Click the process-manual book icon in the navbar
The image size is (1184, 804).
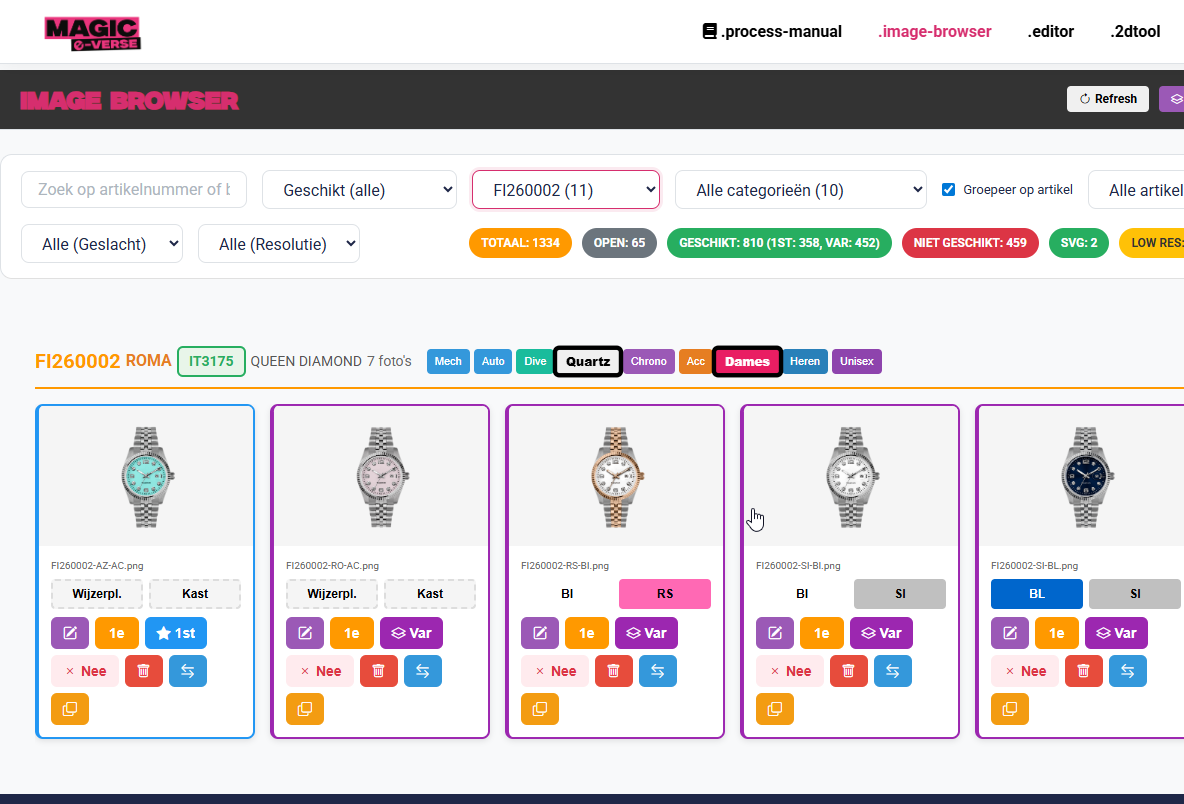tap(707, 31)
